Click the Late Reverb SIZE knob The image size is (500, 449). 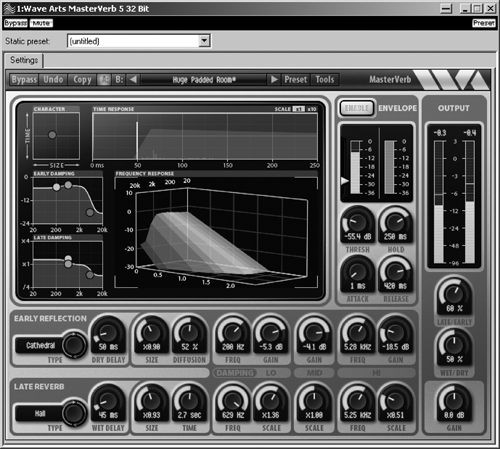[152, 401]
